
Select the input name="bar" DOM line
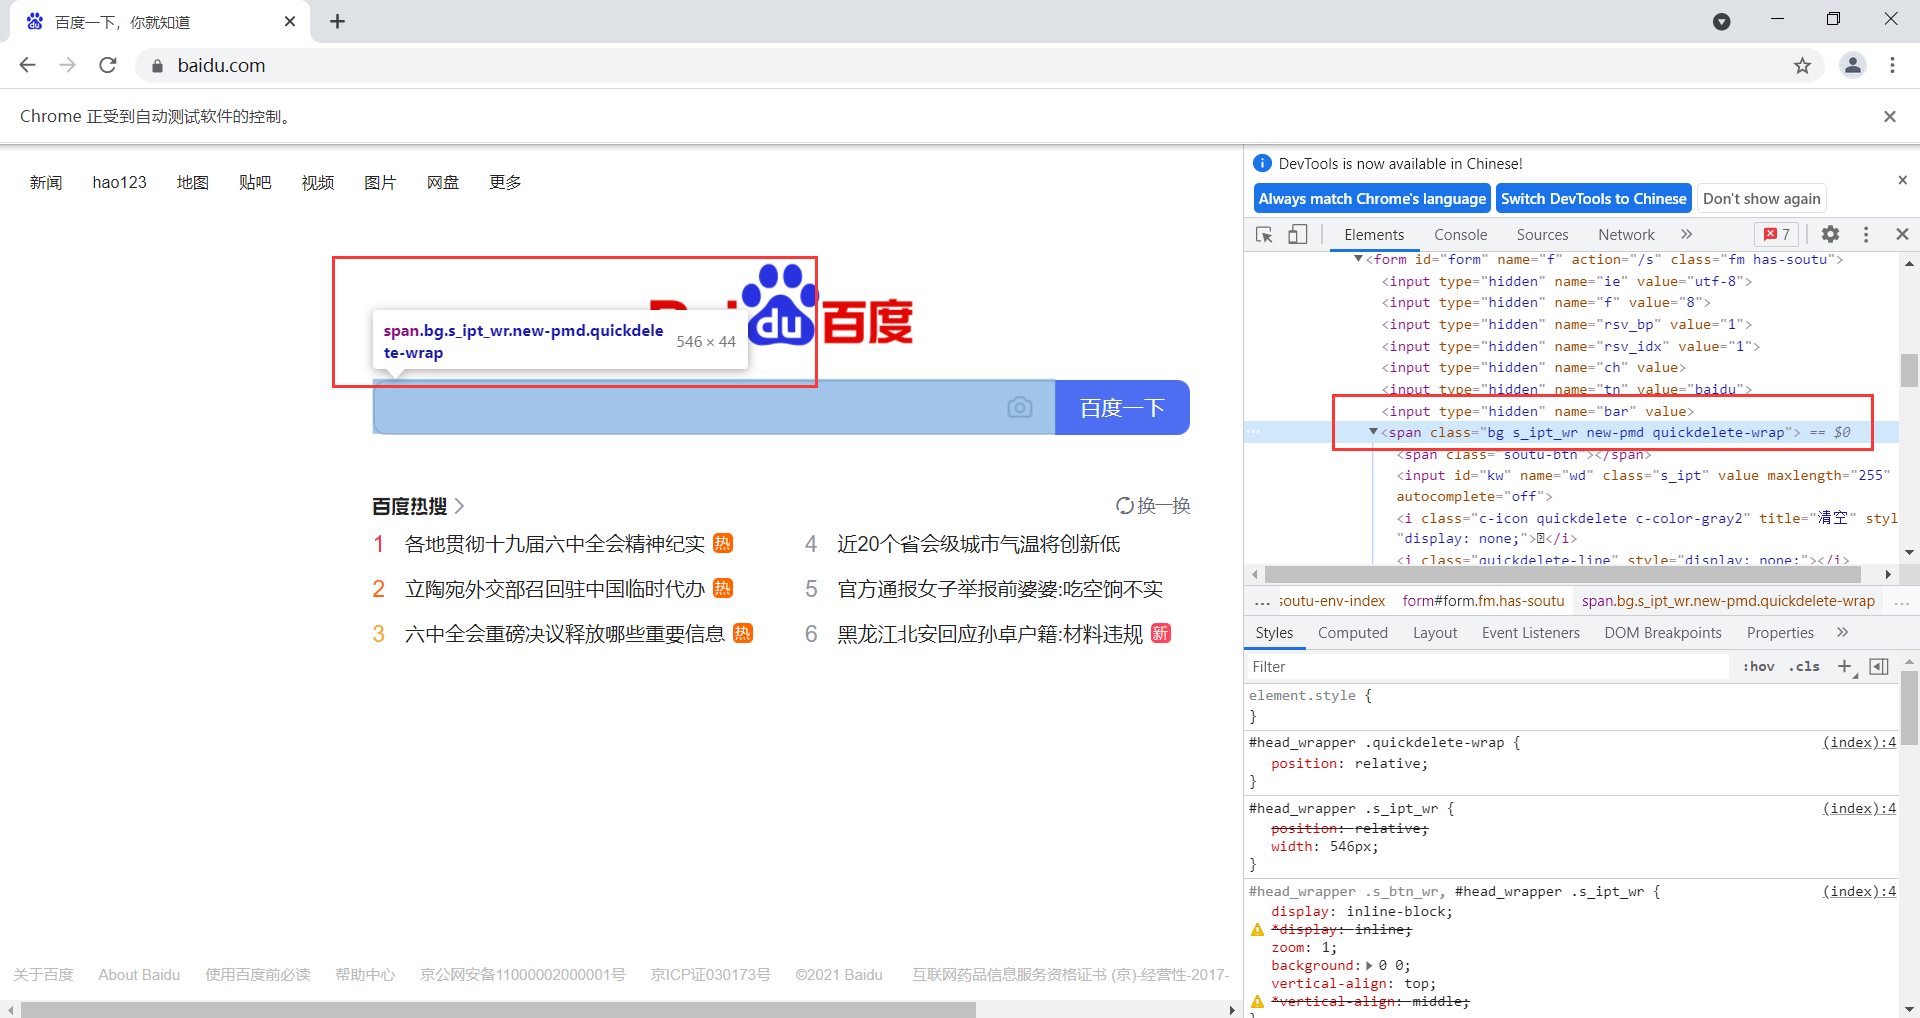click(1538, 411)
